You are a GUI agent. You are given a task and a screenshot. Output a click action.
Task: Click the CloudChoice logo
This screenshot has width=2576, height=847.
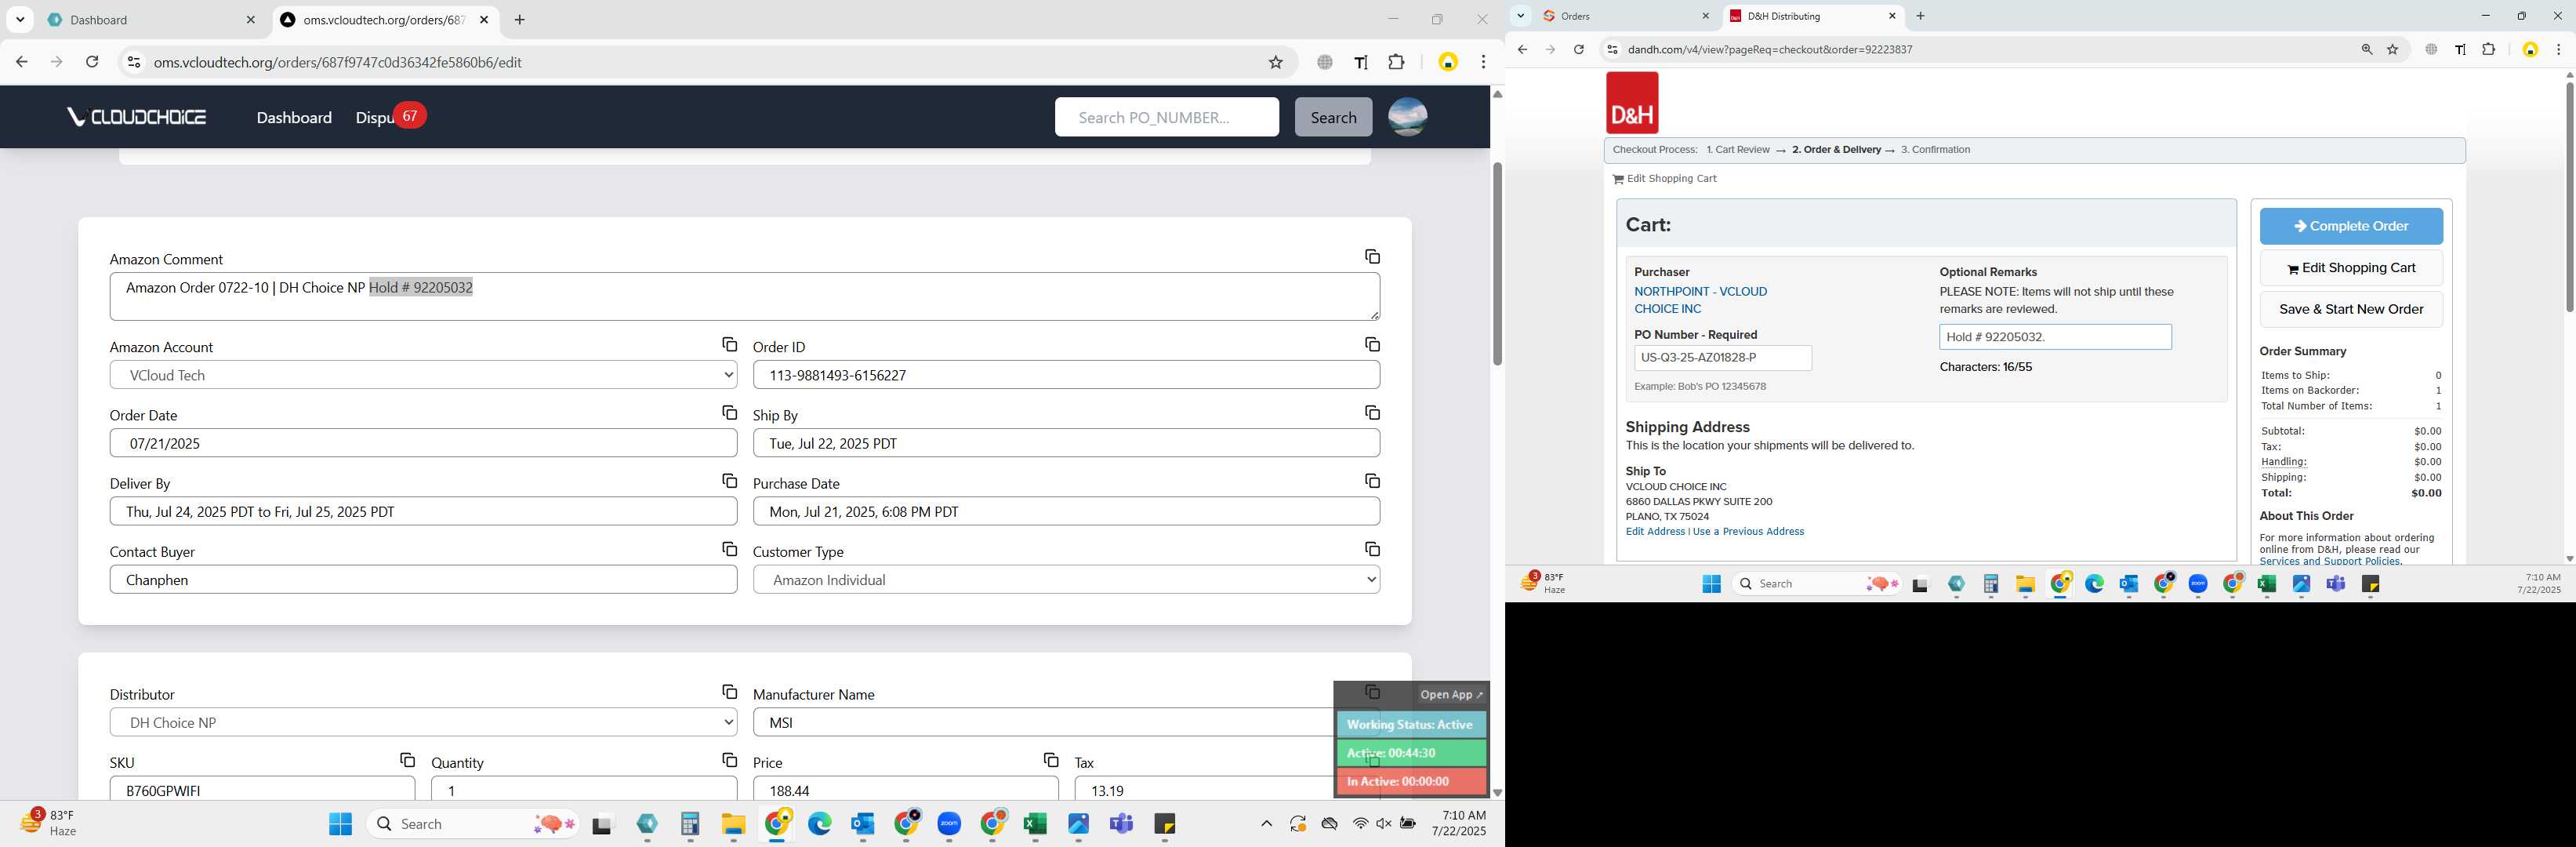tap(137, 117)
